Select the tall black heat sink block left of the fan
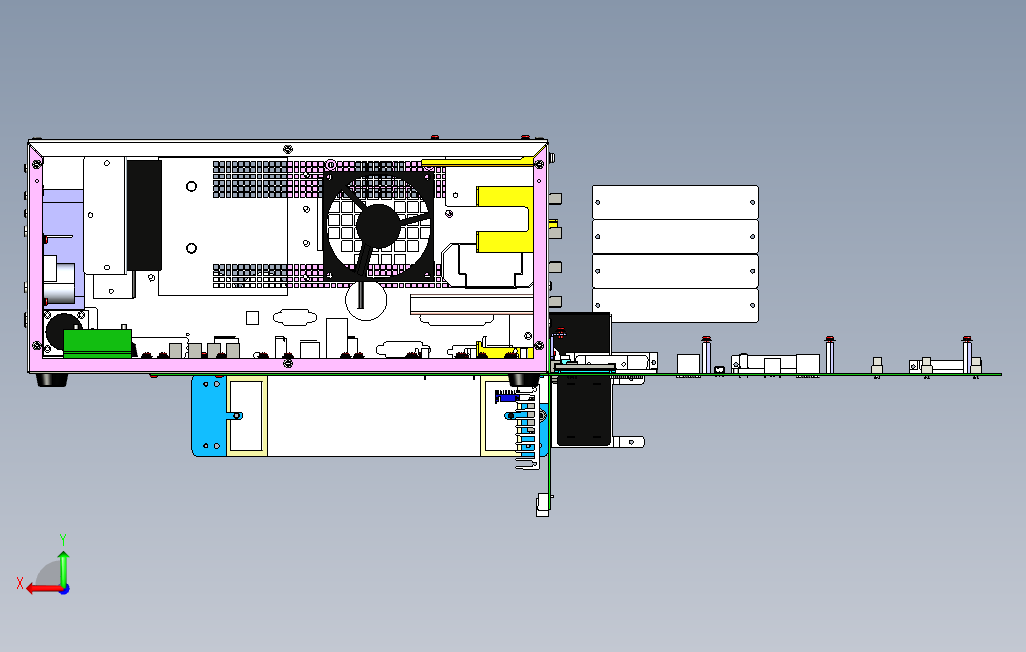This screenshot has height=652, width=1026. (x=144, y=215)
